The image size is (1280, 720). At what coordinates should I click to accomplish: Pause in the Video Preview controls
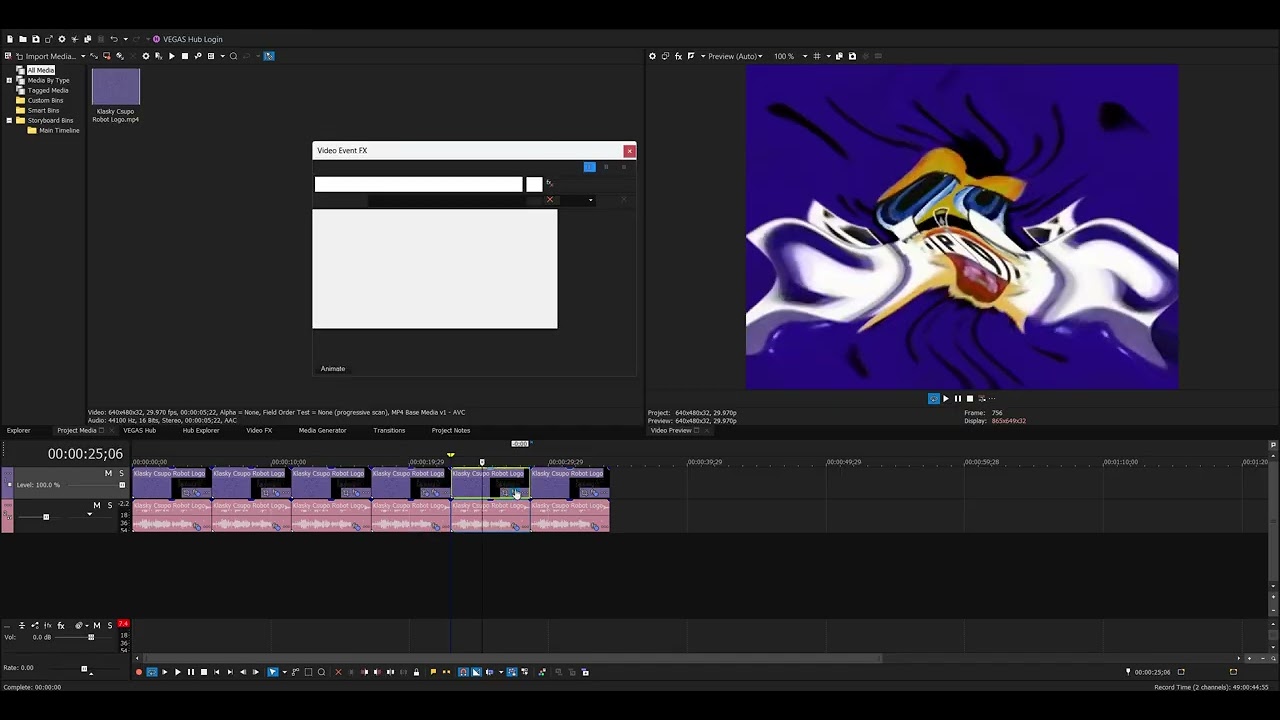[x=957, y=398]
